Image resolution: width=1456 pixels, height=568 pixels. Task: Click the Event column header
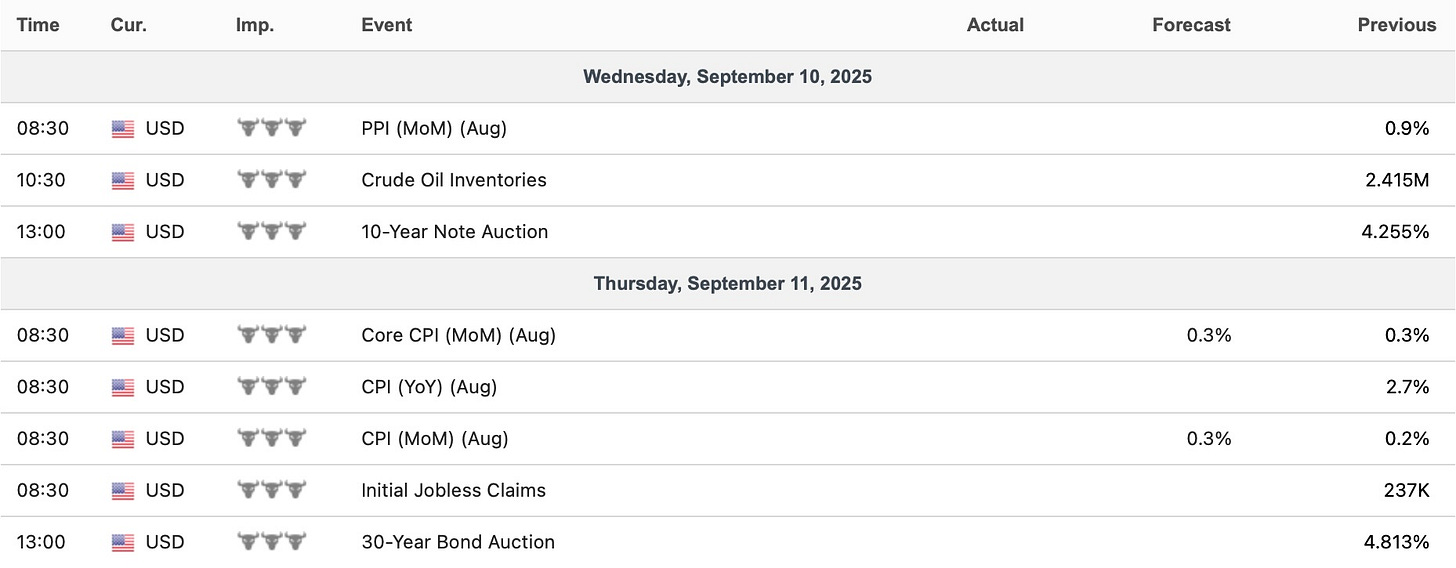(x=387, y=25)
